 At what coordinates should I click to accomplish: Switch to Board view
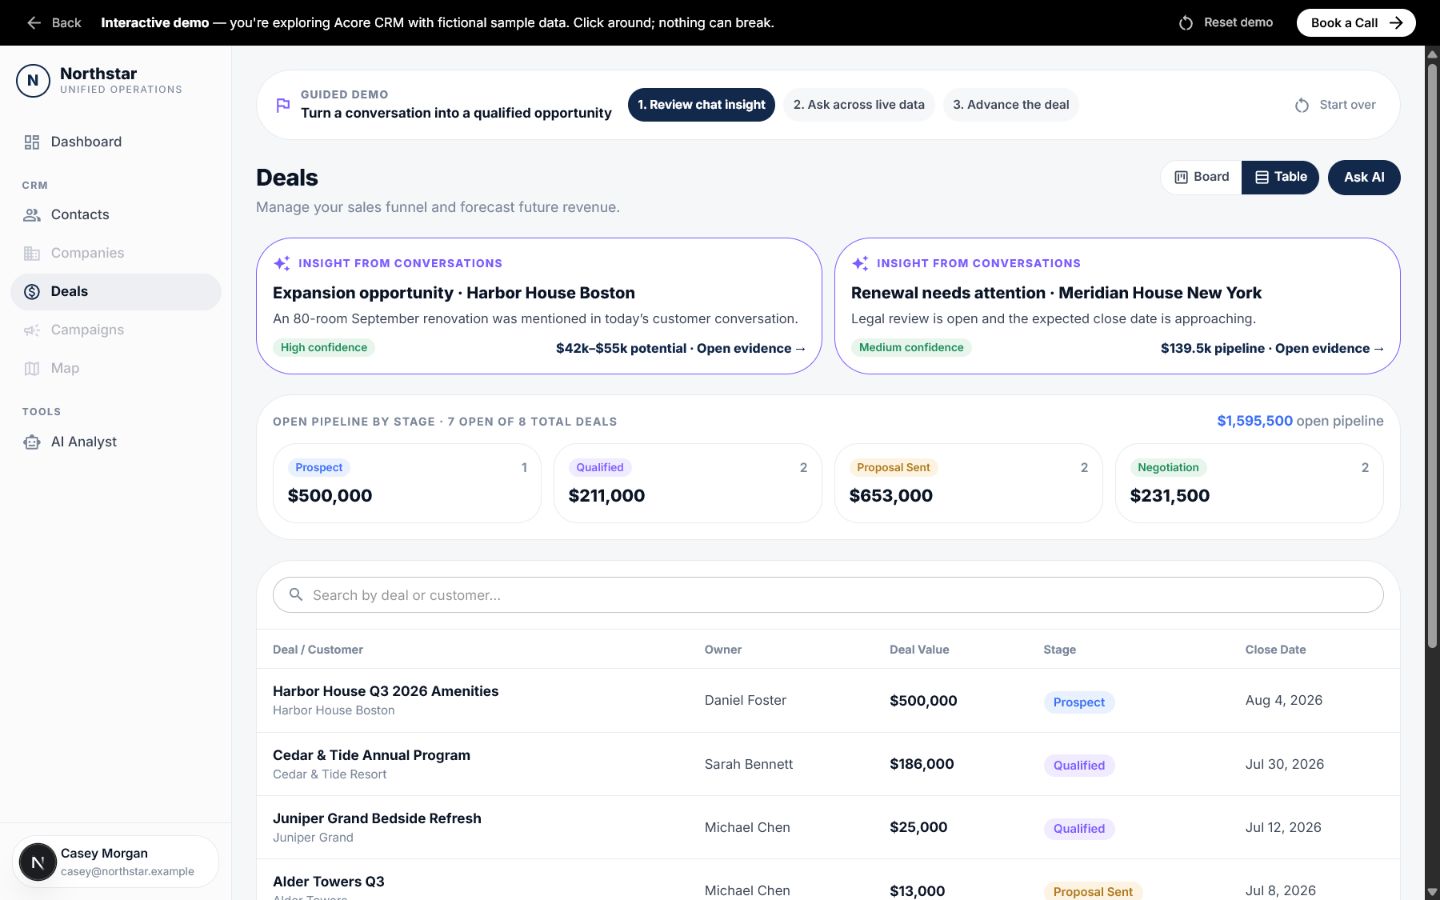(x=1201, y=177)
